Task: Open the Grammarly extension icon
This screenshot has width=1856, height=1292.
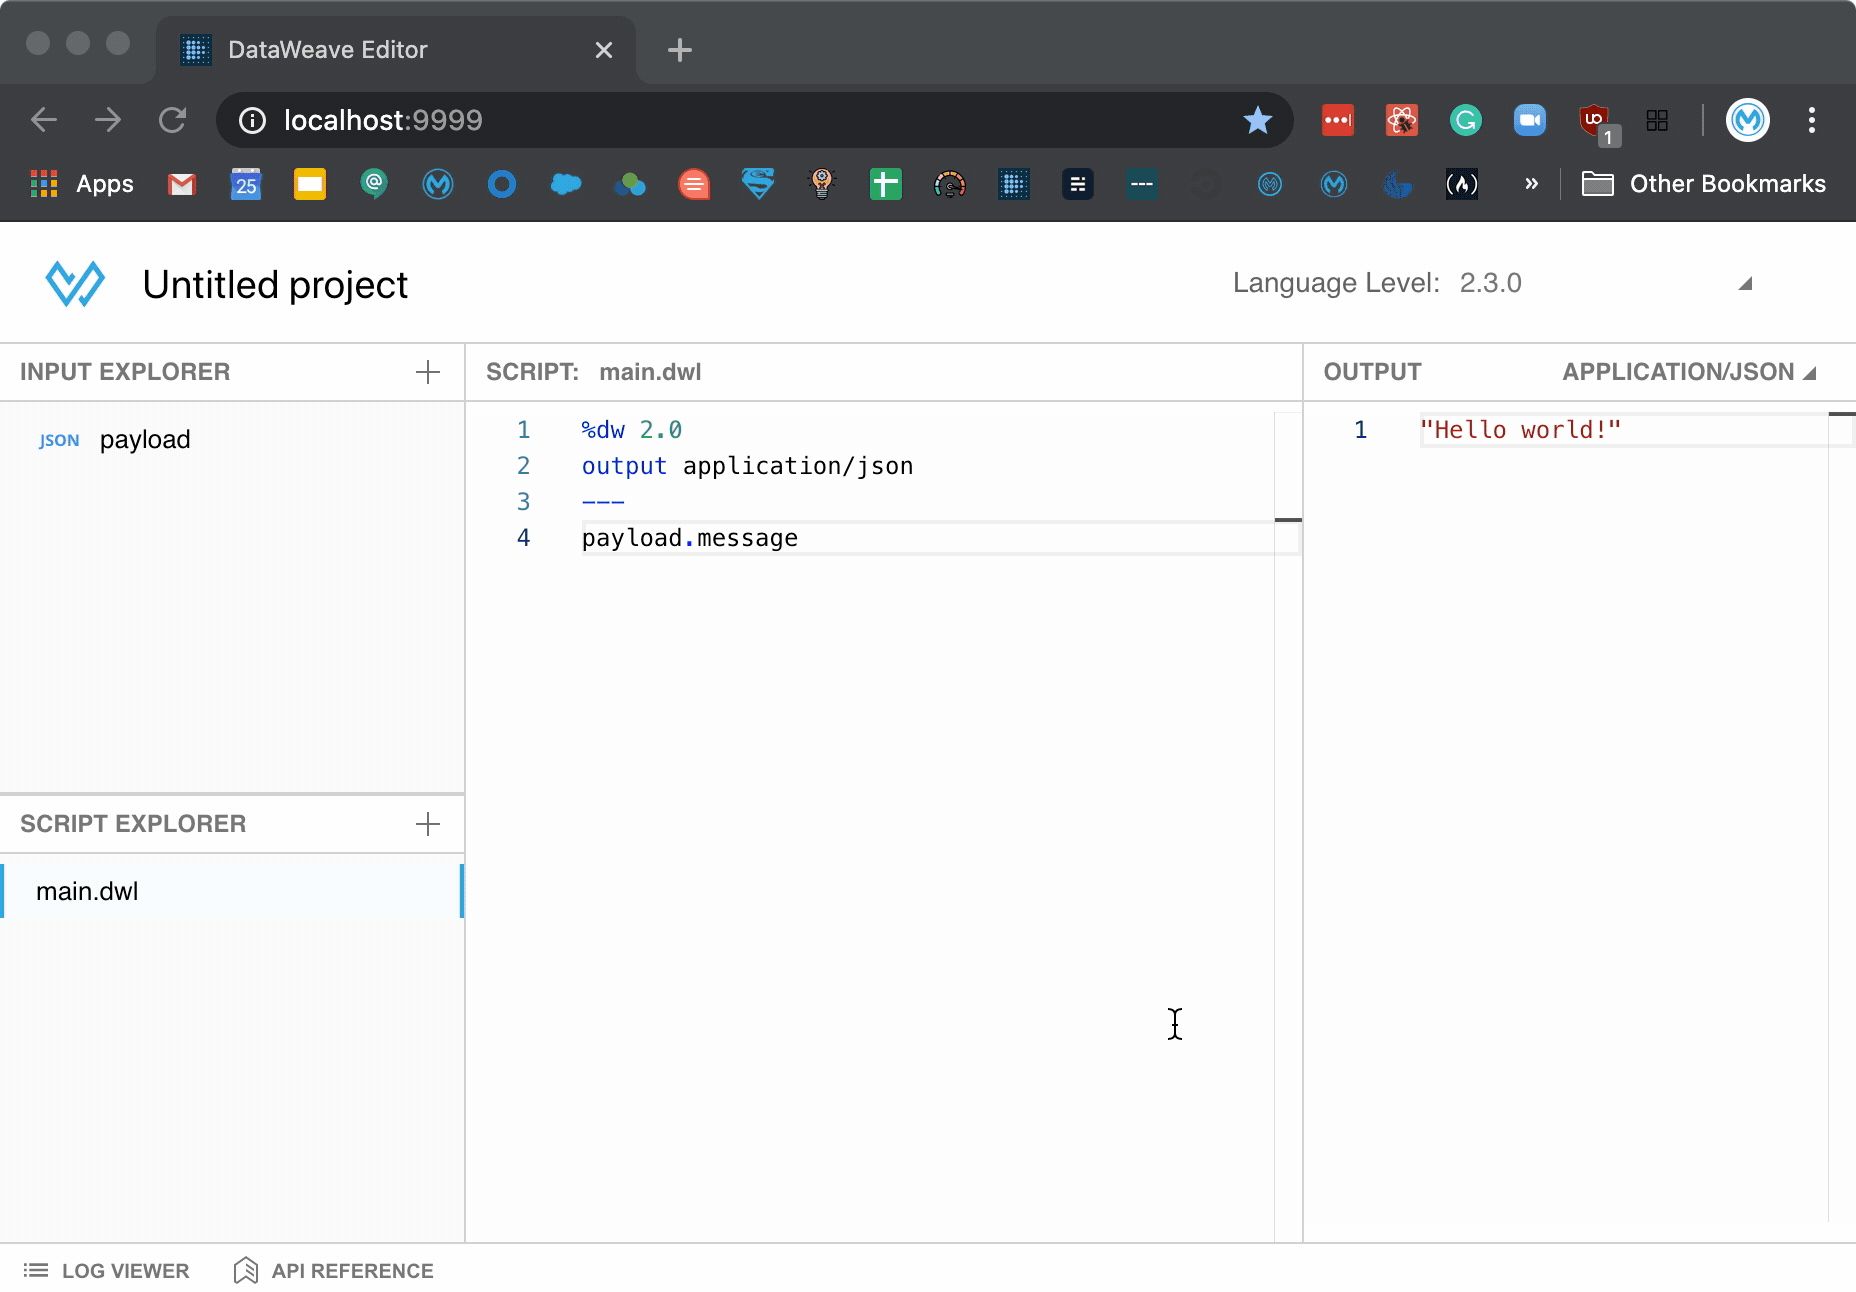Action: (1465, 121)
